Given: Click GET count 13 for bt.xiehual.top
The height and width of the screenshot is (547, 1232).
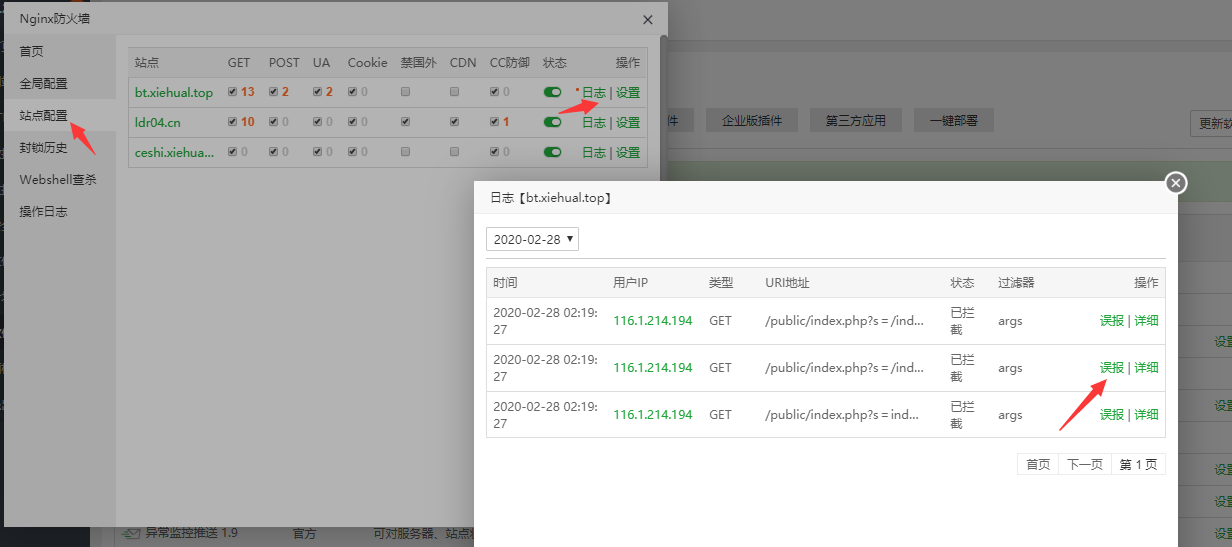Looking at the screenshot, I should click(248, 92).
